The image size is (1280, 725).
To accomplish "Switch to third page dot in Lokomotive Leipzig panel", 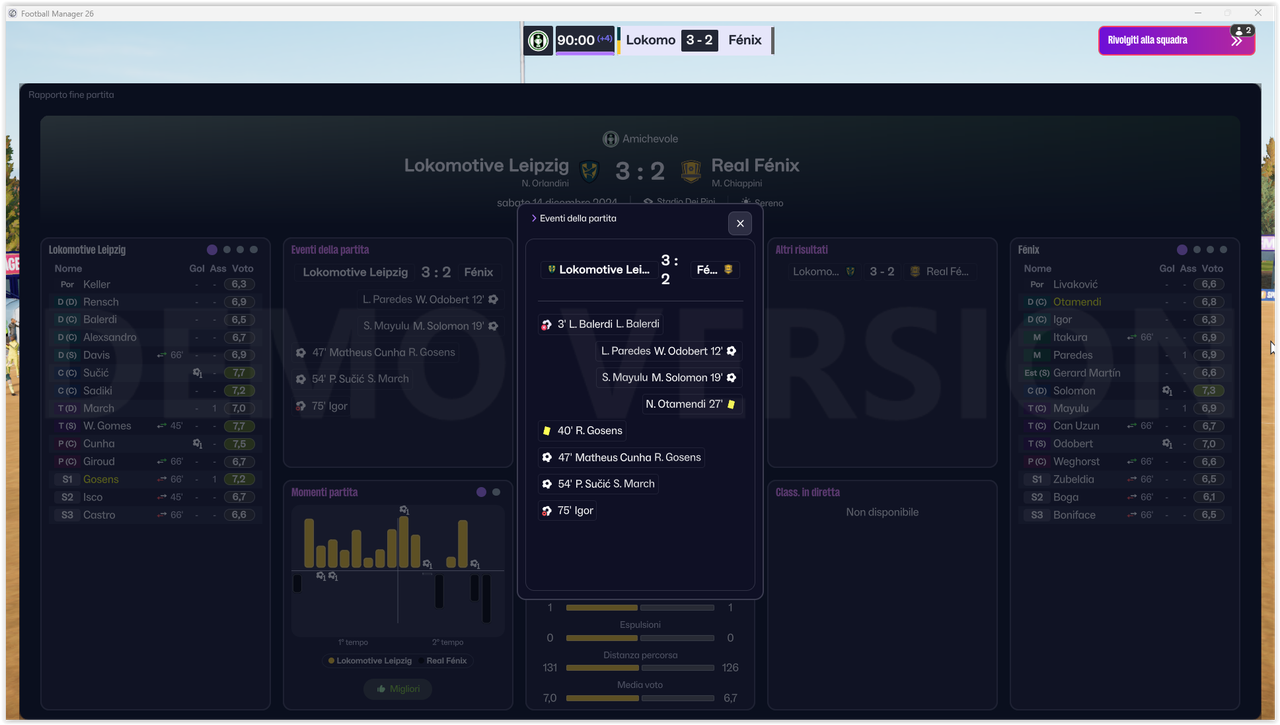I will point(240,250).
